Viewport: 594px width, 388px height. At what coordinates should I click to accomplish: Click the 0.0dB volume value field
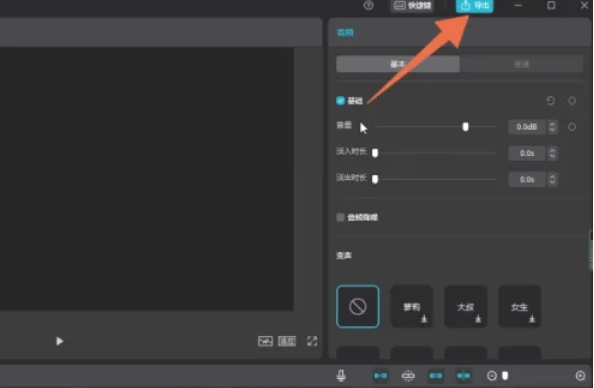[x=527, y=127]
